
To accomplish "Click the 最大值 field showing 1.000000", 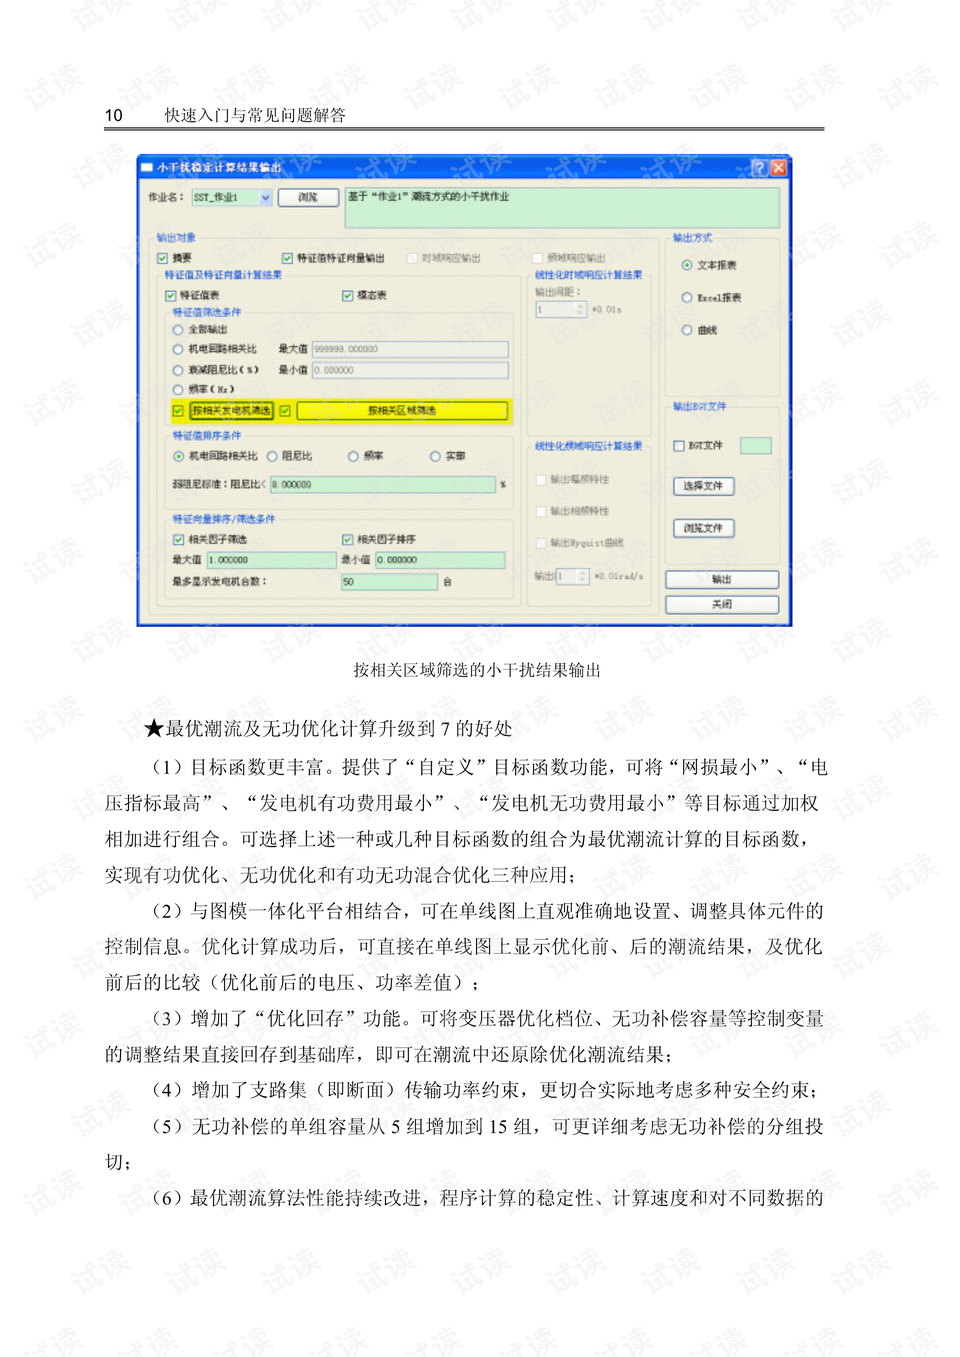I will [271, 560].
